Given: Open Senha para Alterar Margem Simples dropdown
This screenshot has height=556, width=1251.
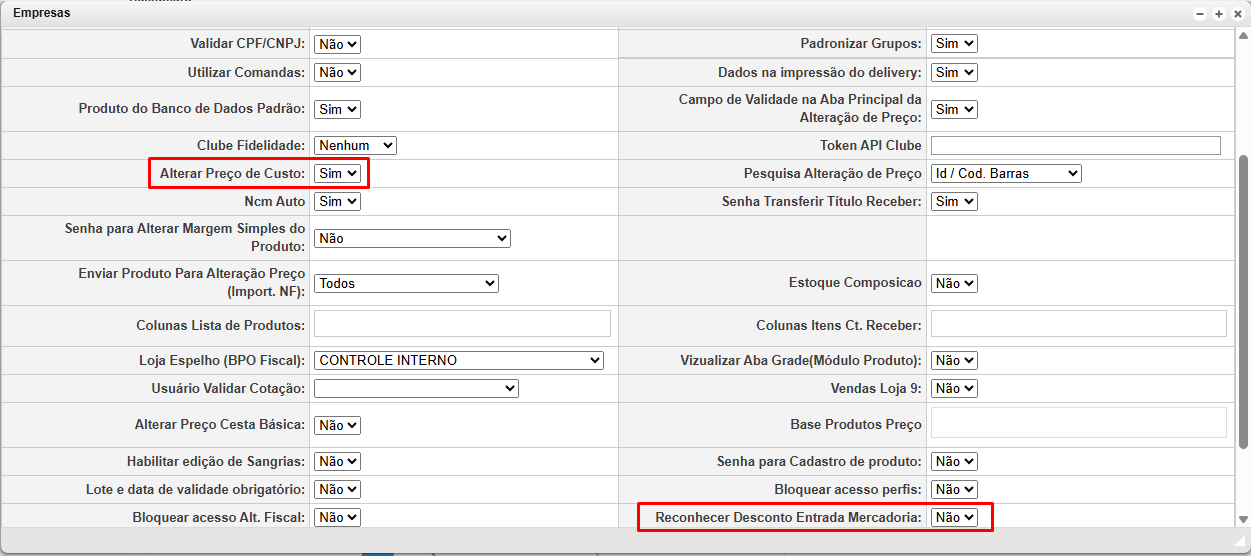Looking at the screenshot, I should tap(412, 239).
